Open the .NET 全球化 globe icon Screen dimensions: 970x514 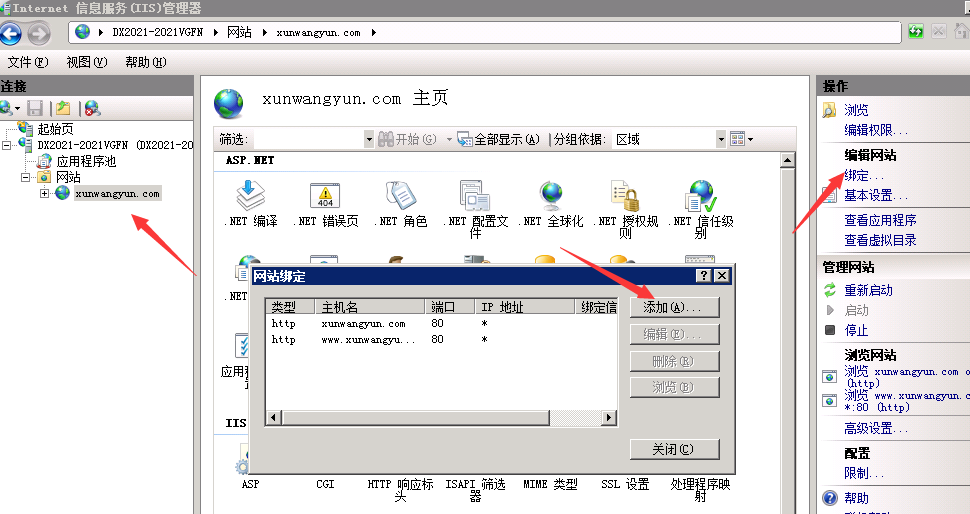click(x=550, y=195)
